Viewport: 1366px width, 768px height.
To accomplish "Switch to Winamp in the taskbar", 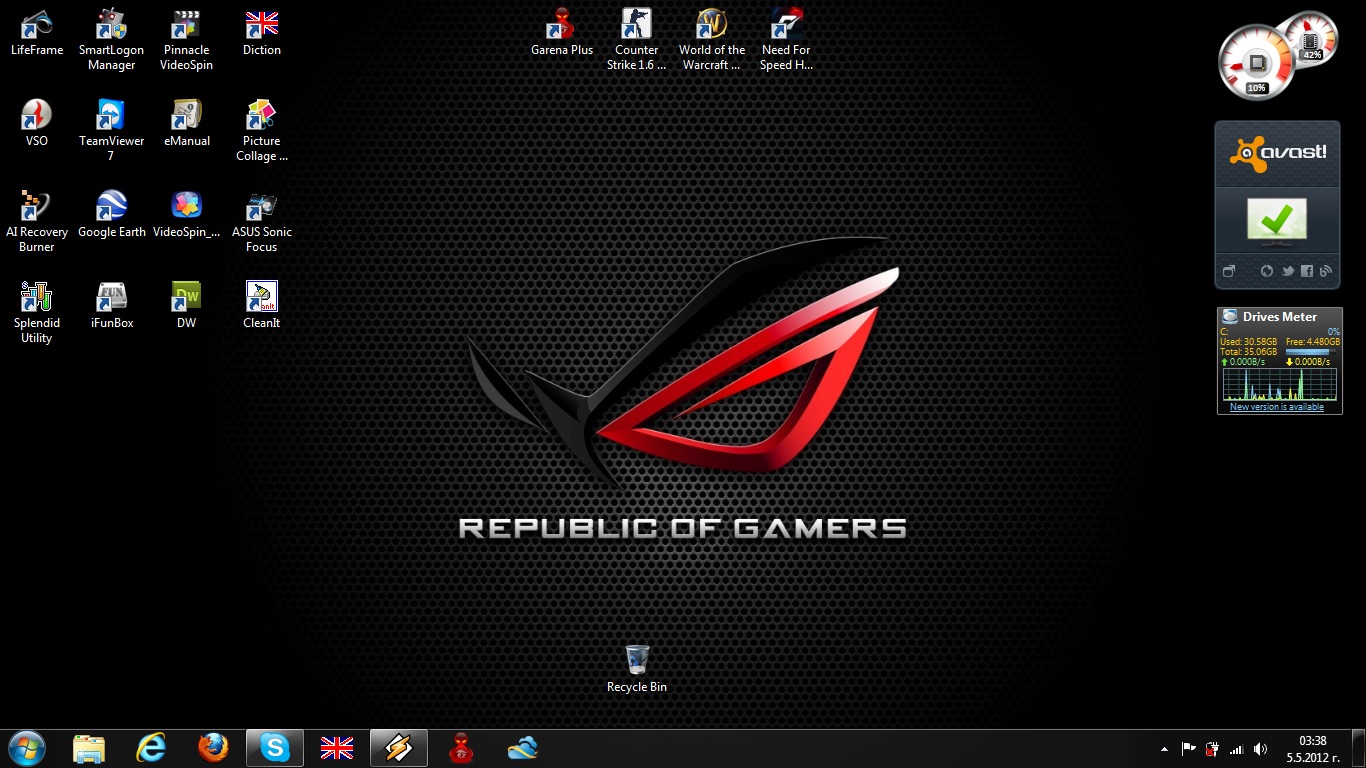I will click(399, 748).
